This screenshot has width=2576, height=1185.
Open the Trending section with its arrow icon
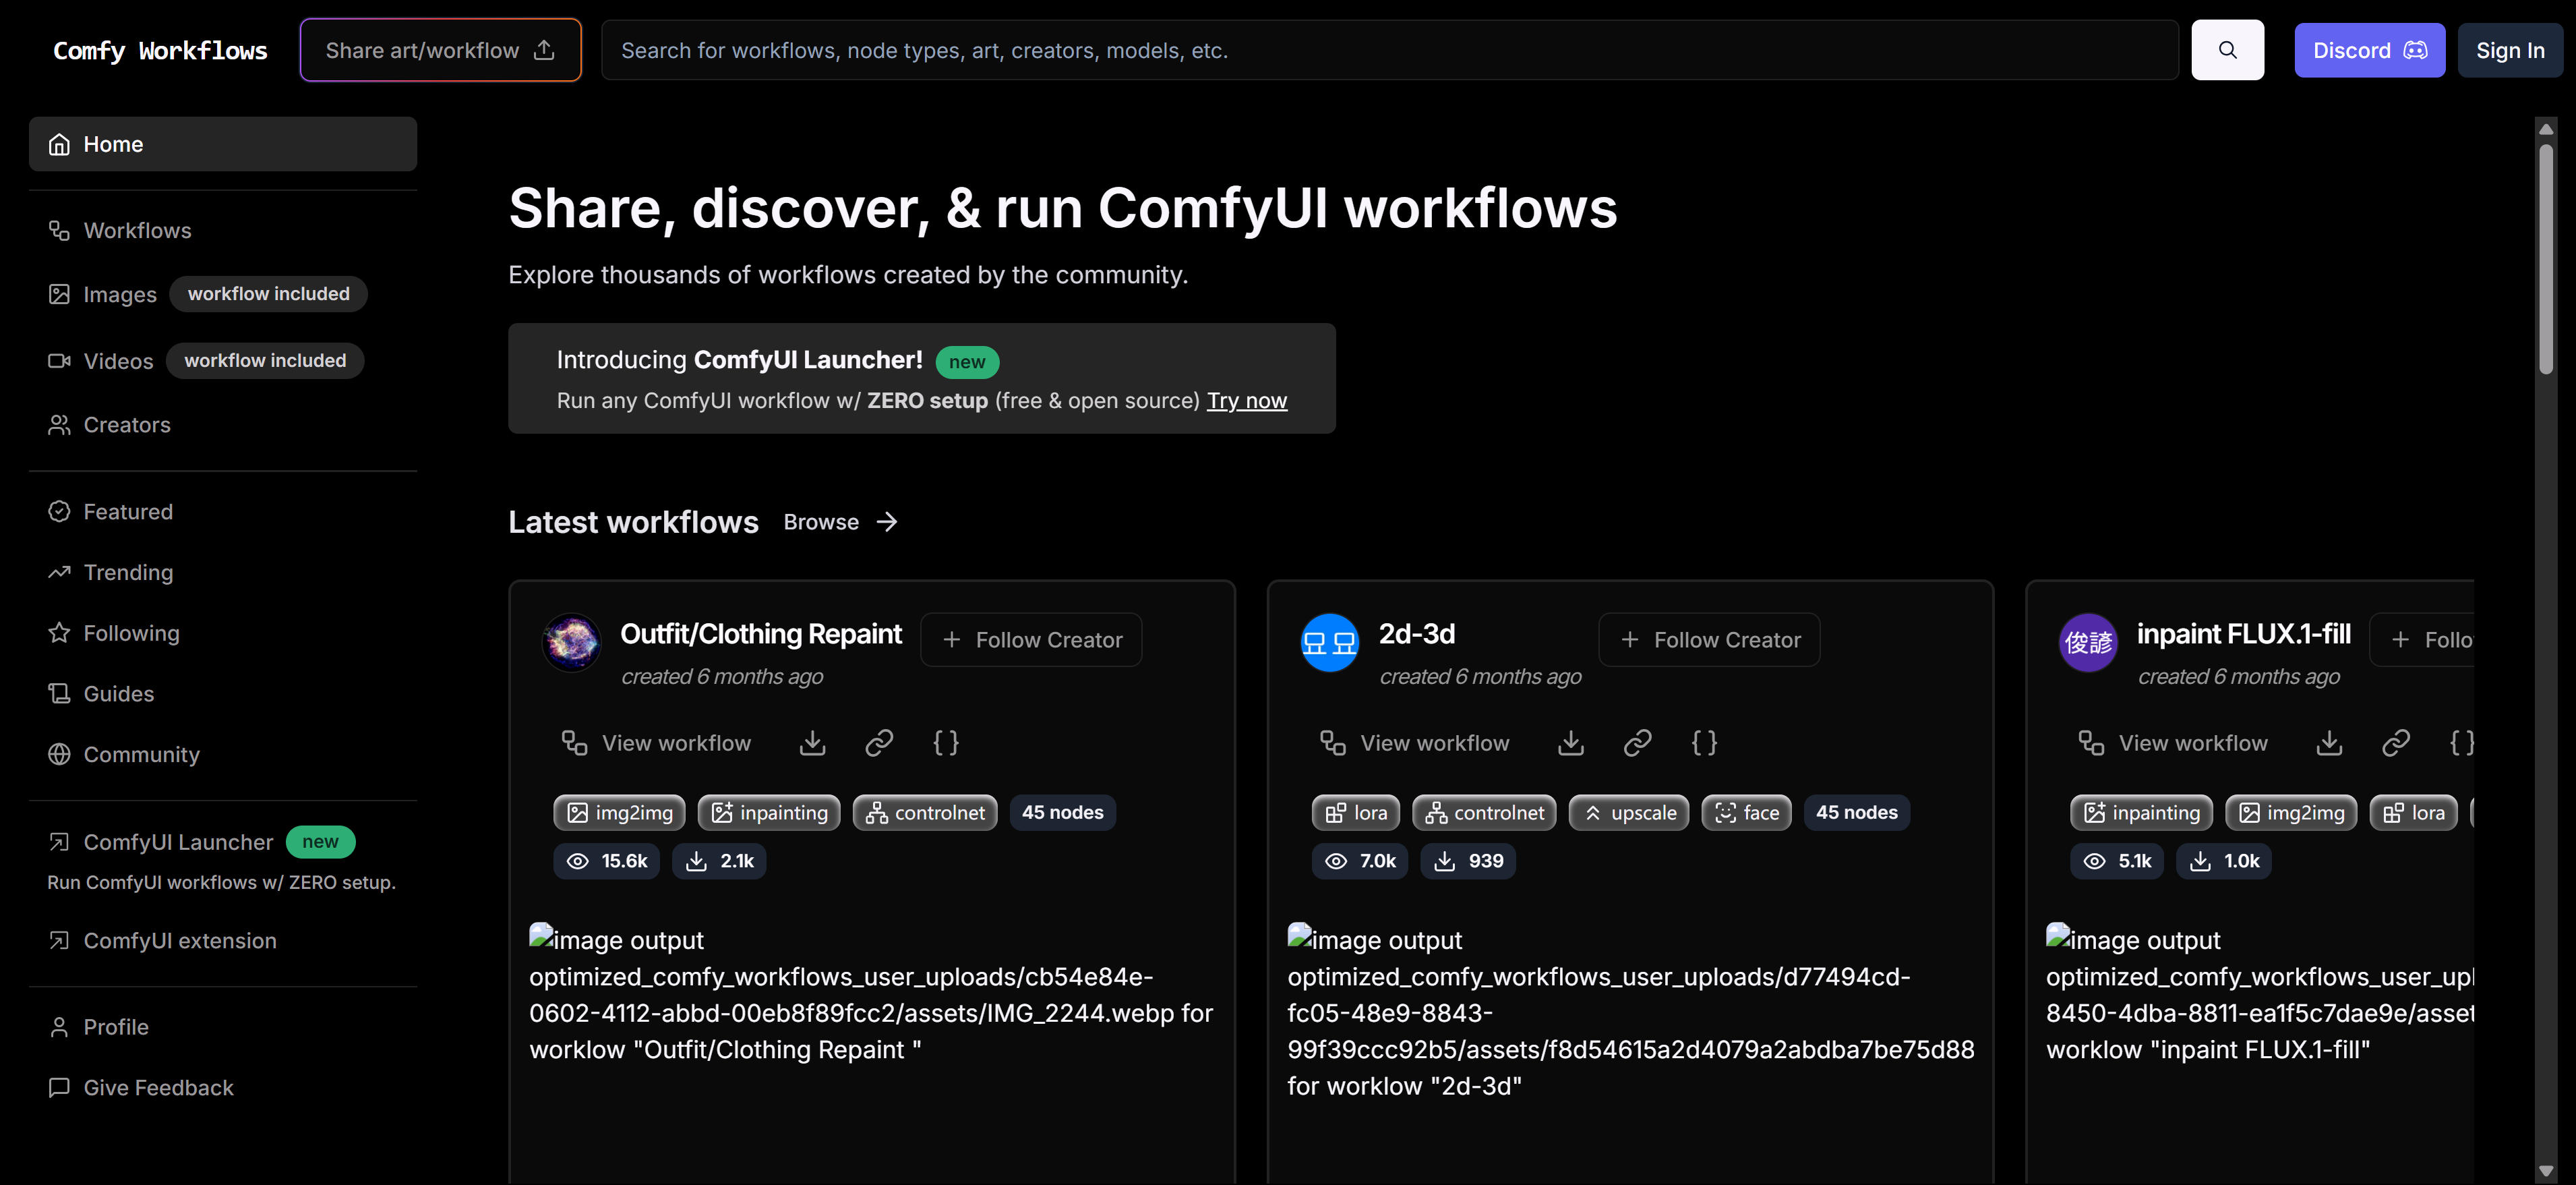coord(59,572)
